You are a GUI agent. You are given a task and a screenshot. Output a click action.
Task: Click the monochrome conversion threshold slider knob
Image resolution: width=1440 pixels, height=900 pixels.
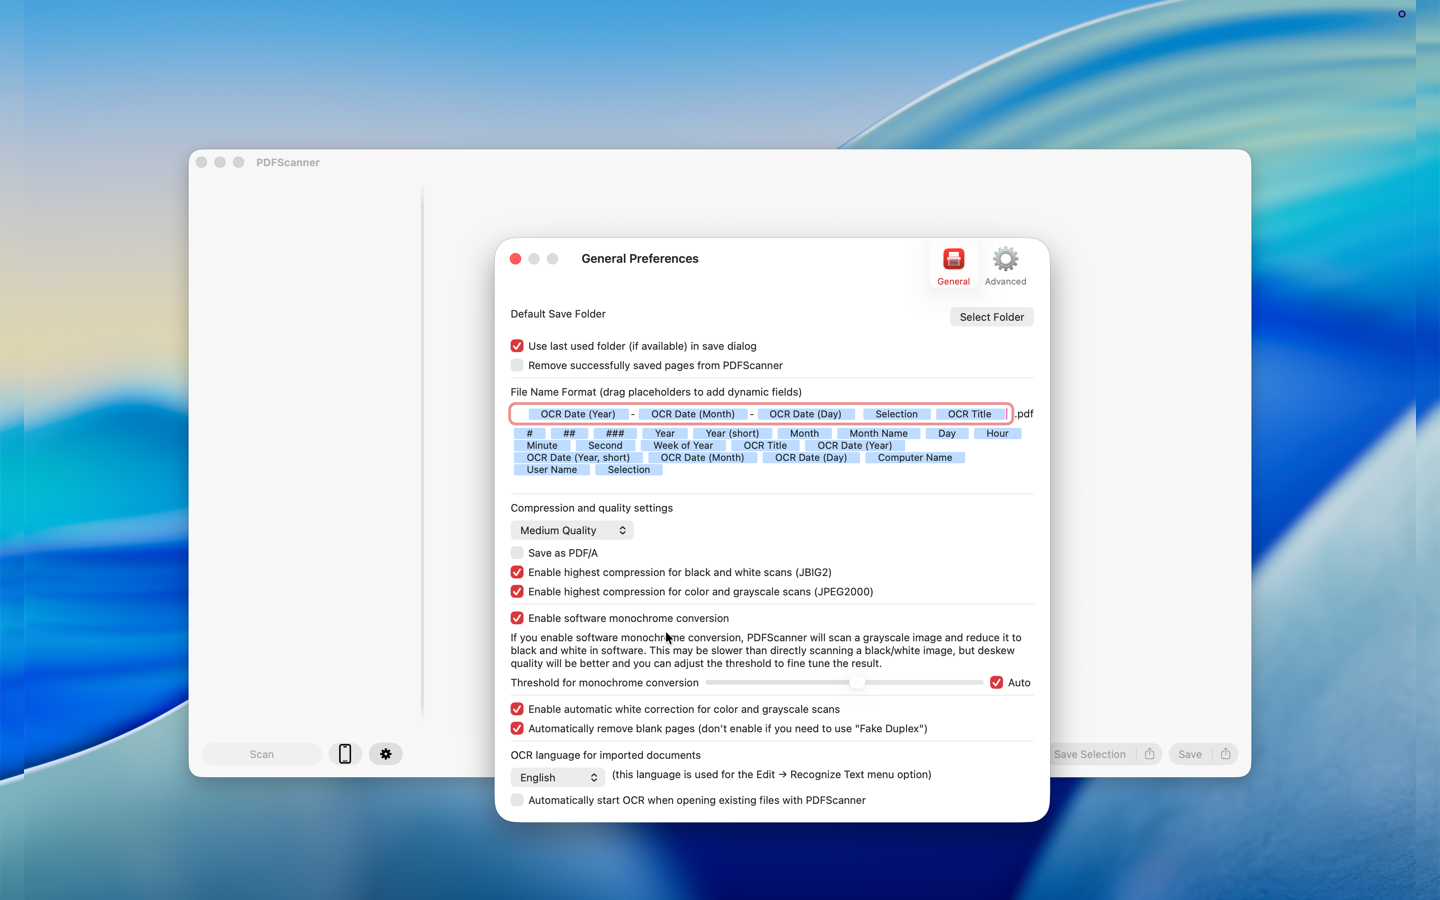tap(857, 683)
